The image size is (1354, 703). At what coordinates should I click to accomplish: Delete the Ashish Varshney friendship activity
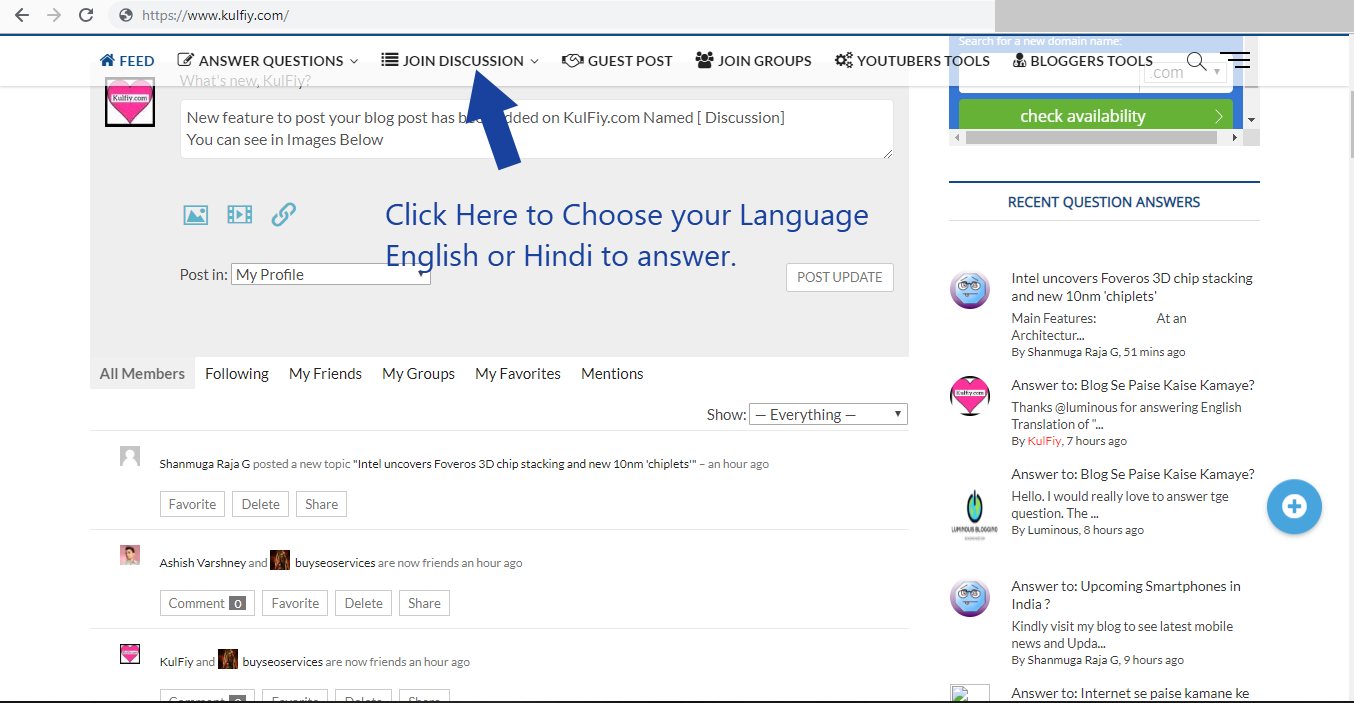pyautogui.click(x=364, y=603)
